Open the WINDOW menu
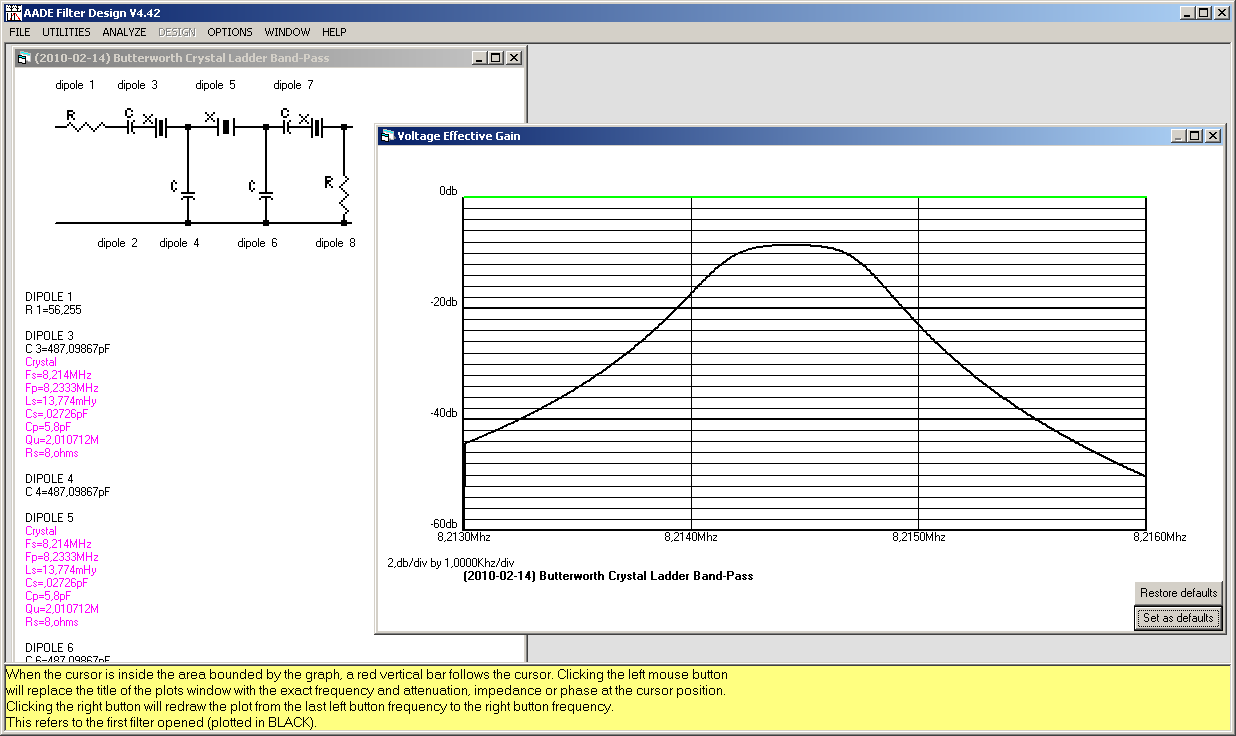This screenshot has height=736, width=1236. [x=287, y=32]
